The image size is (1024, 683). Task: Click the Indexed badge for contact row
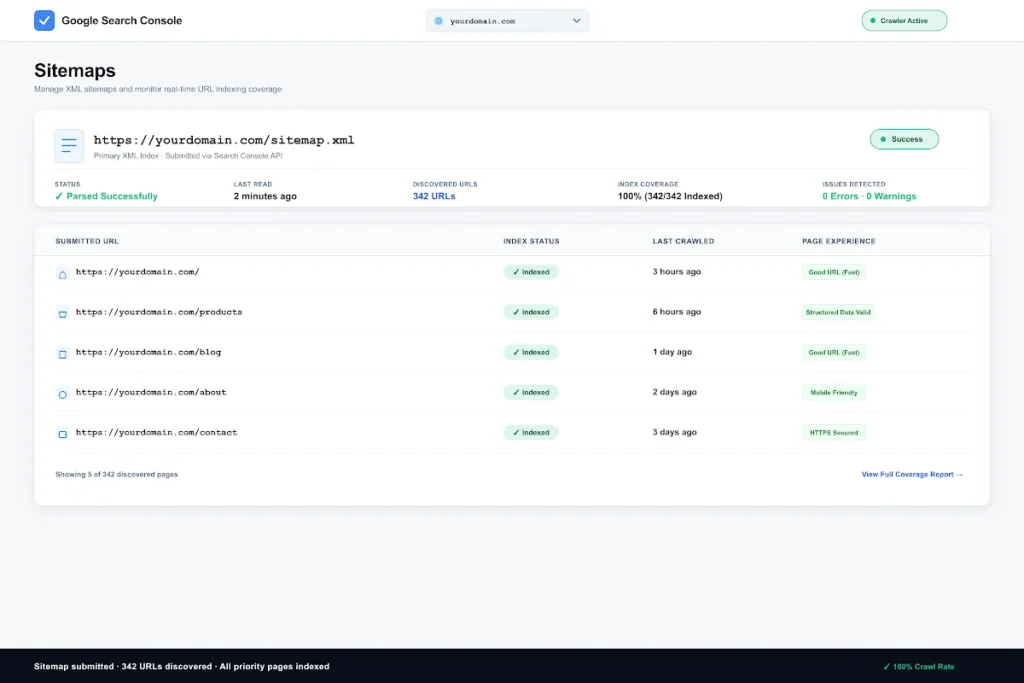click(531, 432)
